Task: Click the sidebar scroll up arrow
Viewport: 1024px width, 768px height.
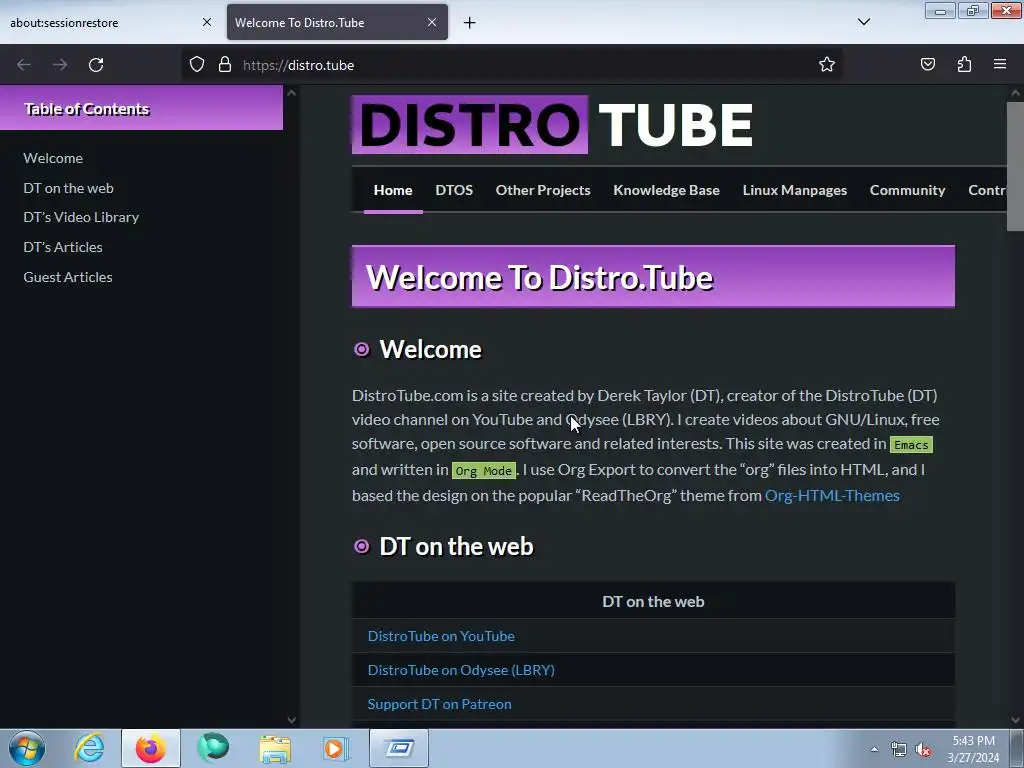Action: (291, 93)
